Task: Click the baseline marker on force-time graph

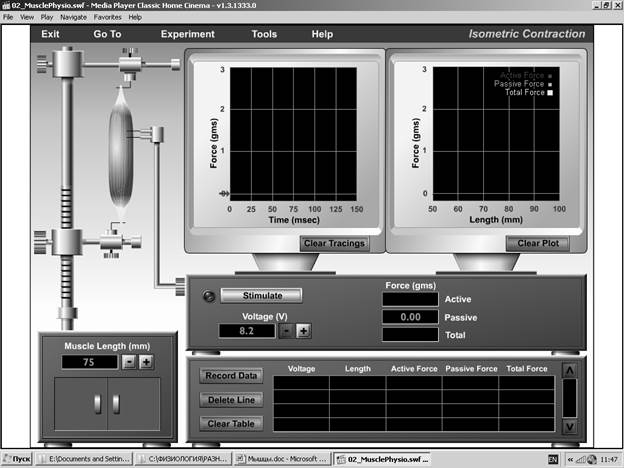Action: [x=224, y=194]
